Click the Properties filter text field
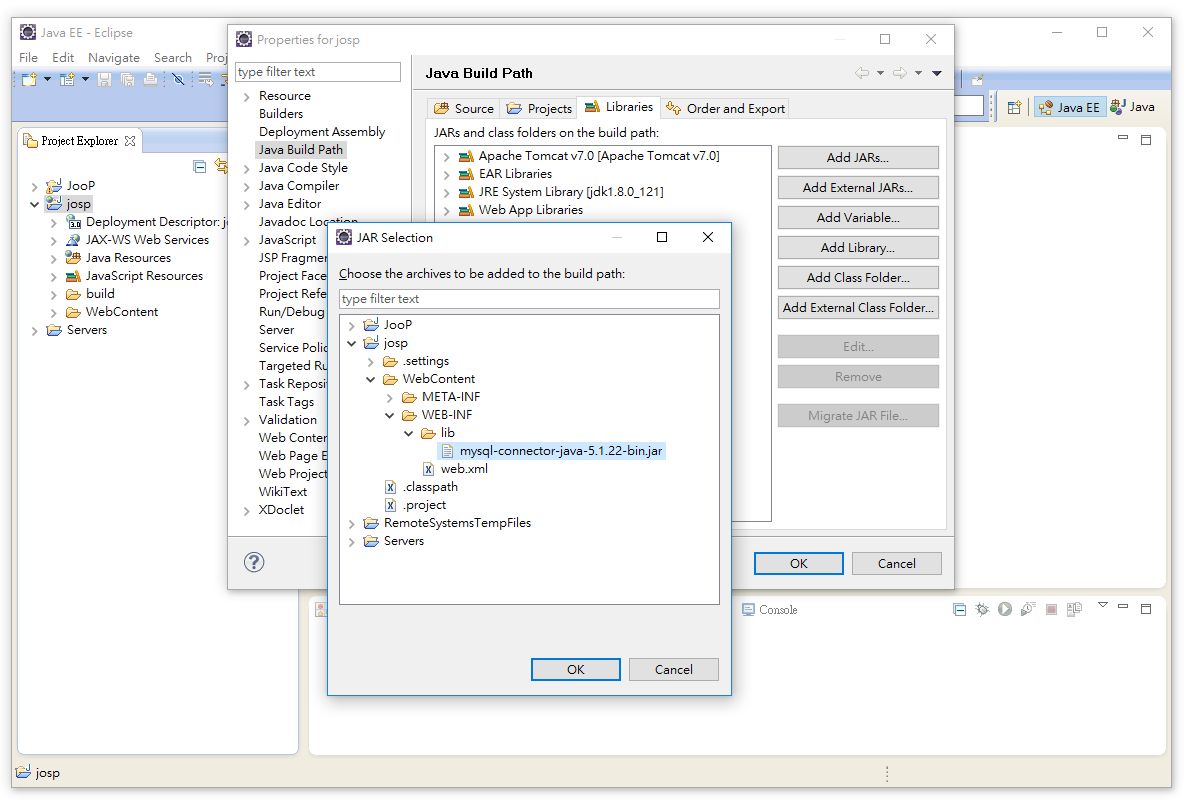 (x=318, y=72)
